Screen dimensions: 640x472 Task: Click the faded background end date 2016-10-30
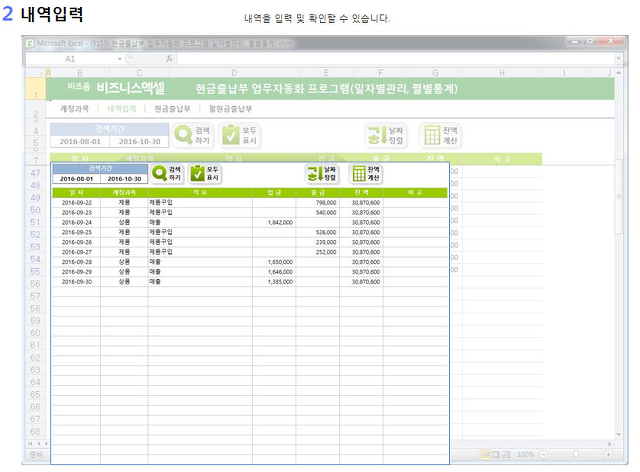(x=139, y=142)
